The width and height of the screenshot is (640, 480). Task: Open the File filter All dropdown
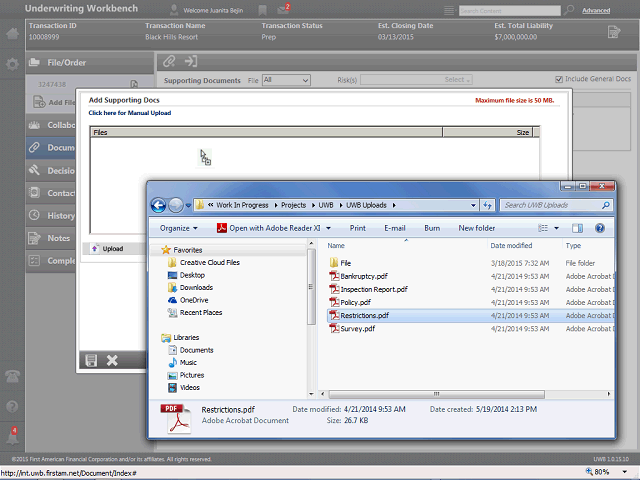pyautogui.click(x=286, y=80)
